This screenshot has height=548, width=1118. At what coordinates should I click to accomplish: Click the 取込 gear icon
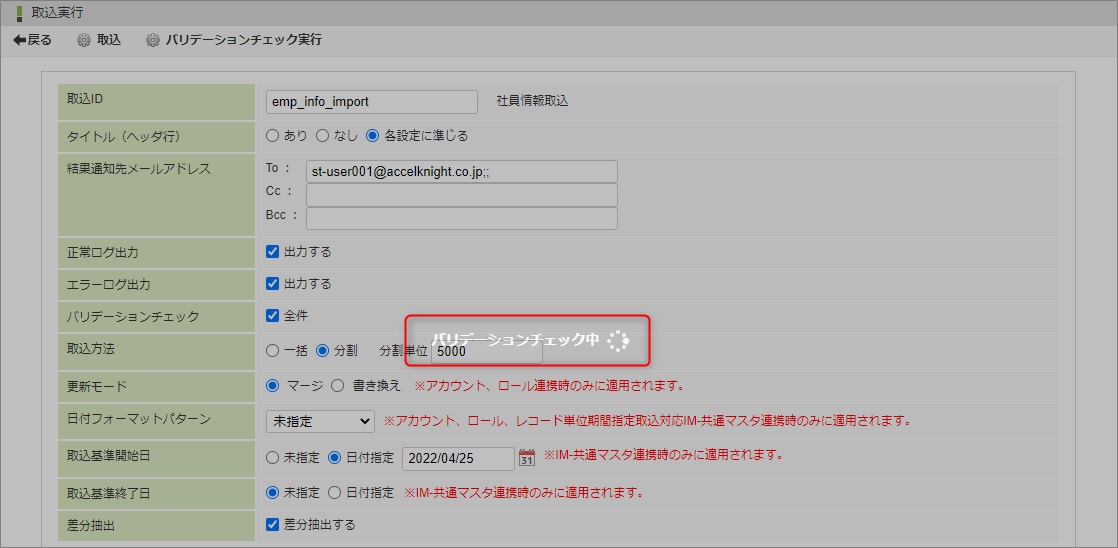click(x=85, y=40)
